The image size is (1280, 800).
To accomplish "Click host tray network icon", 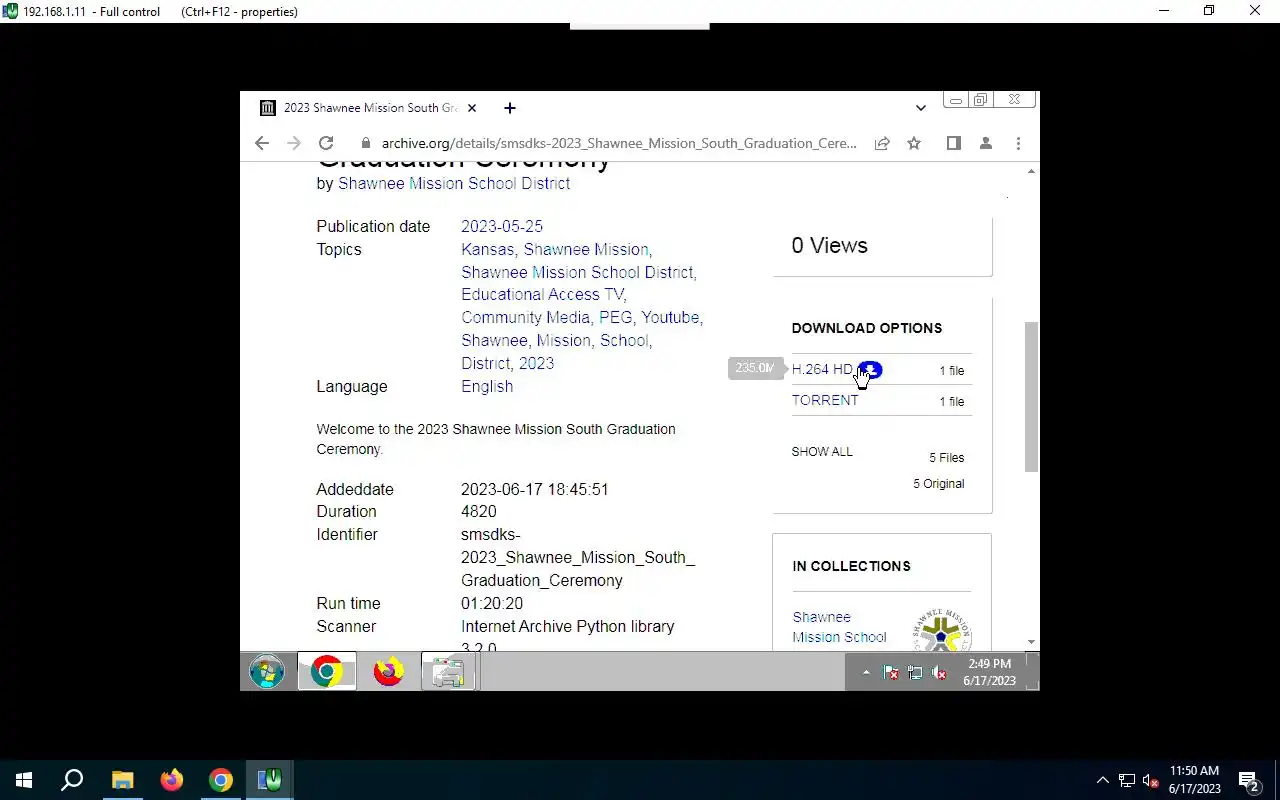I will click(1127, 781).
